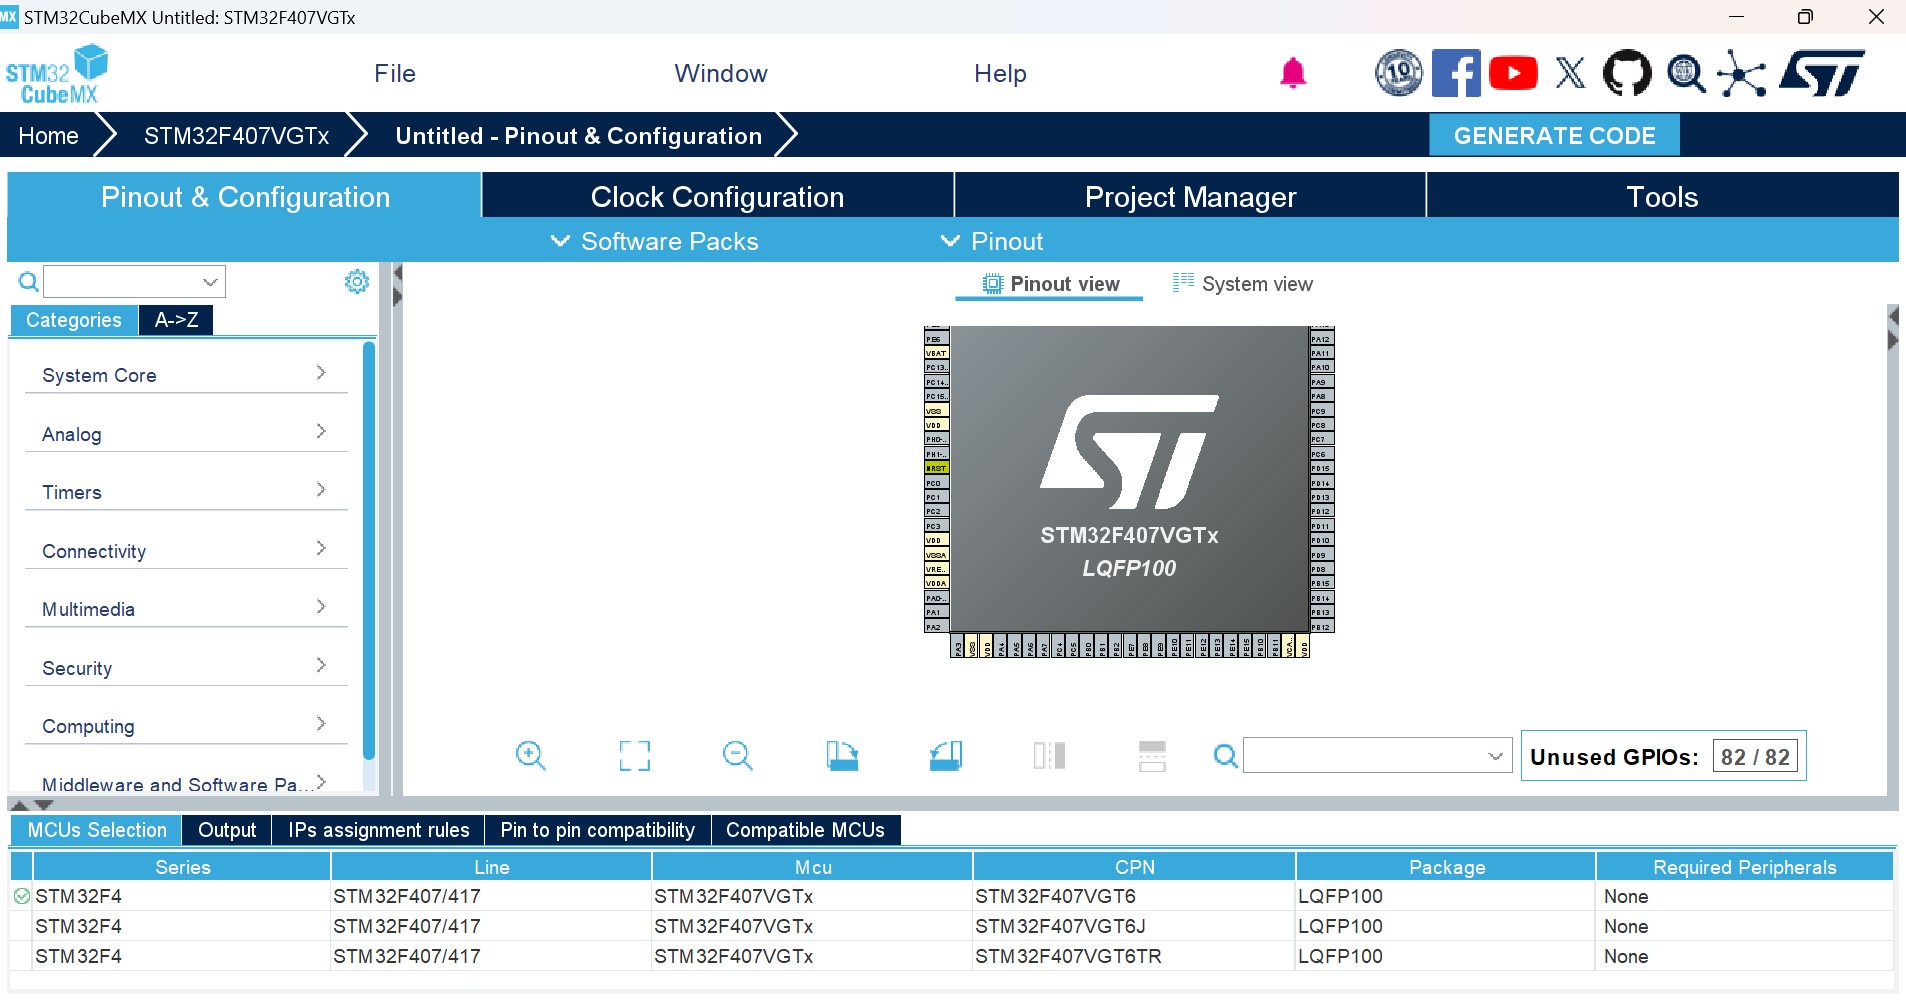Switch to Clock Configuration tab
The image size is (1906, 1003).
tap(717, 196)
